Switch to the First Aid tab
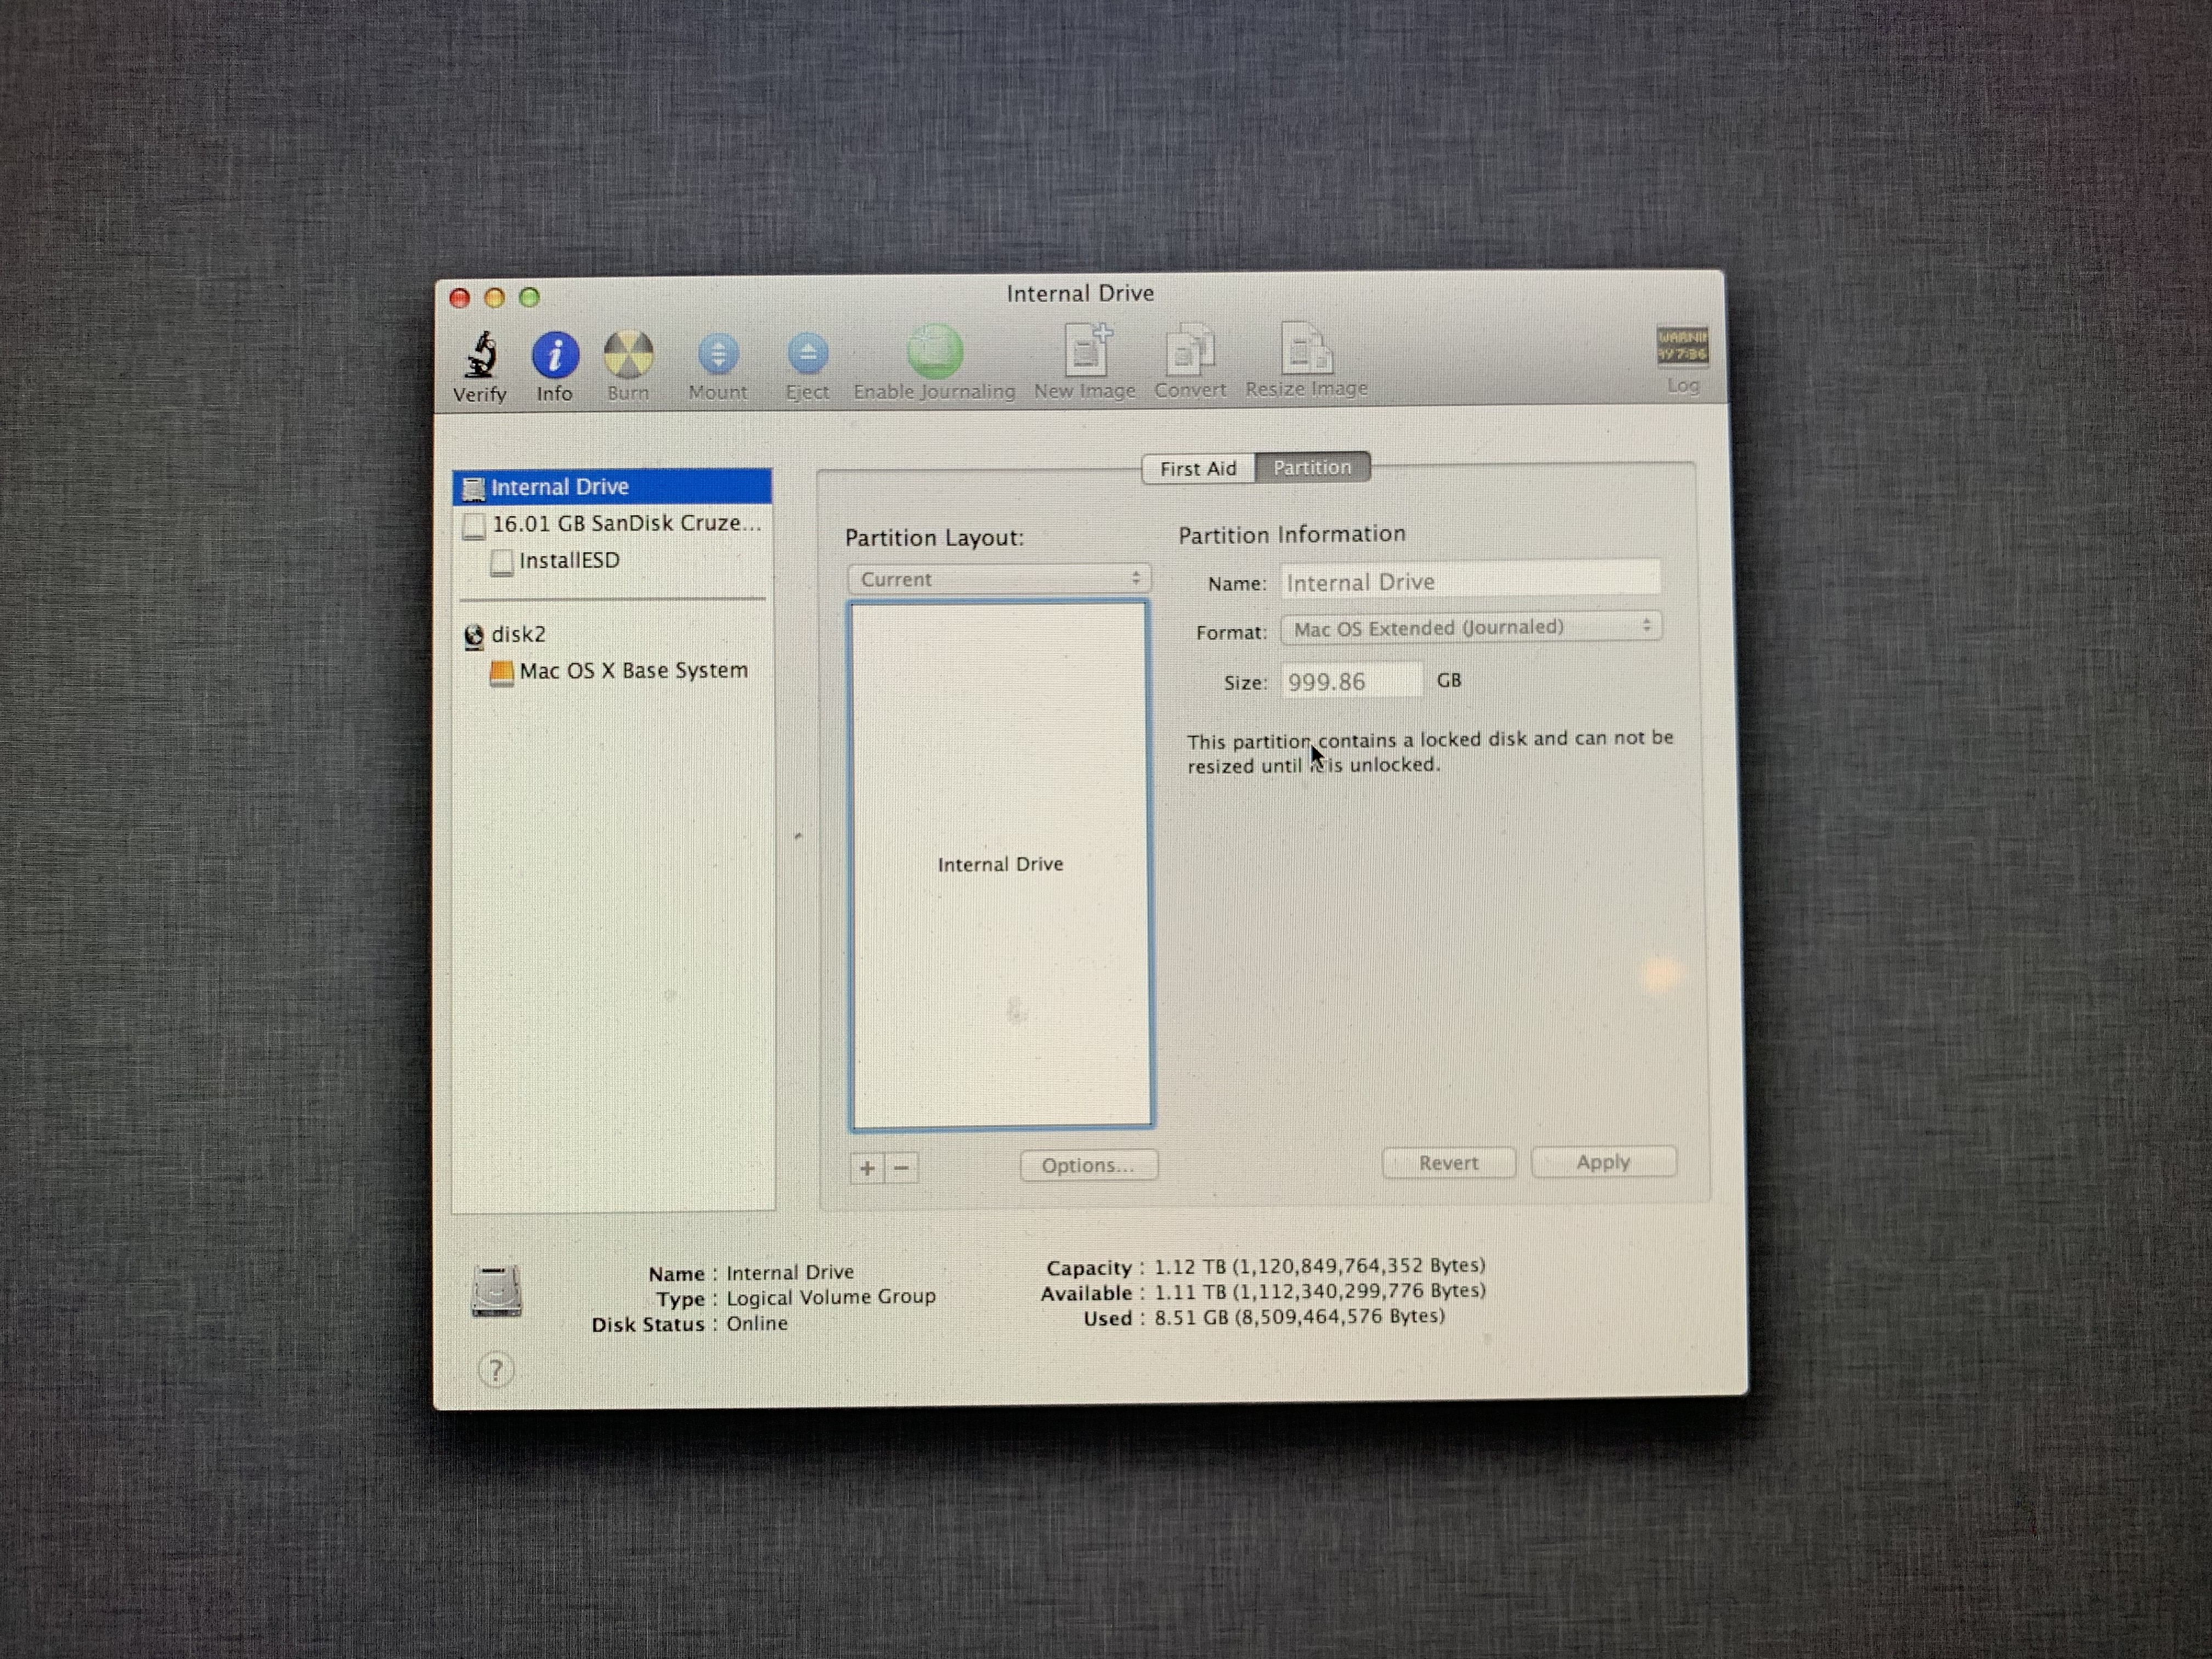2212x1659 pixels. [1198, 468]
